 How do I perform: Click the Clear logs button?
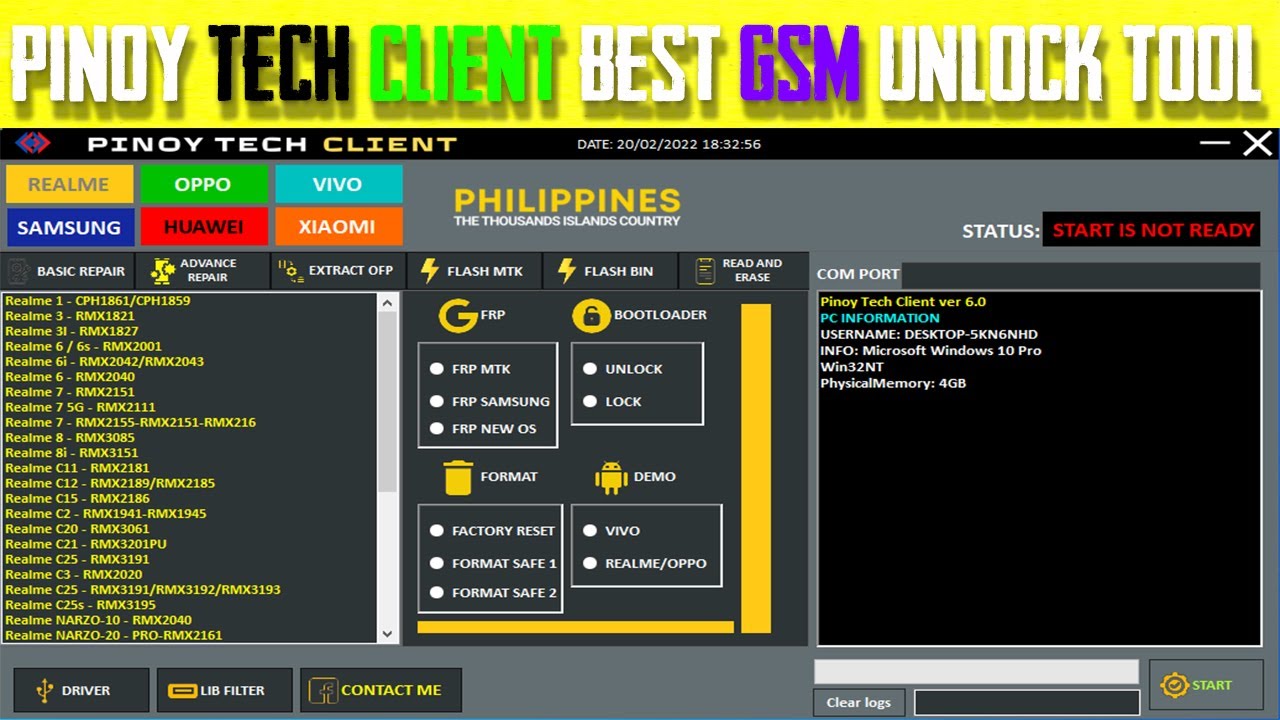tap(859, 702)
